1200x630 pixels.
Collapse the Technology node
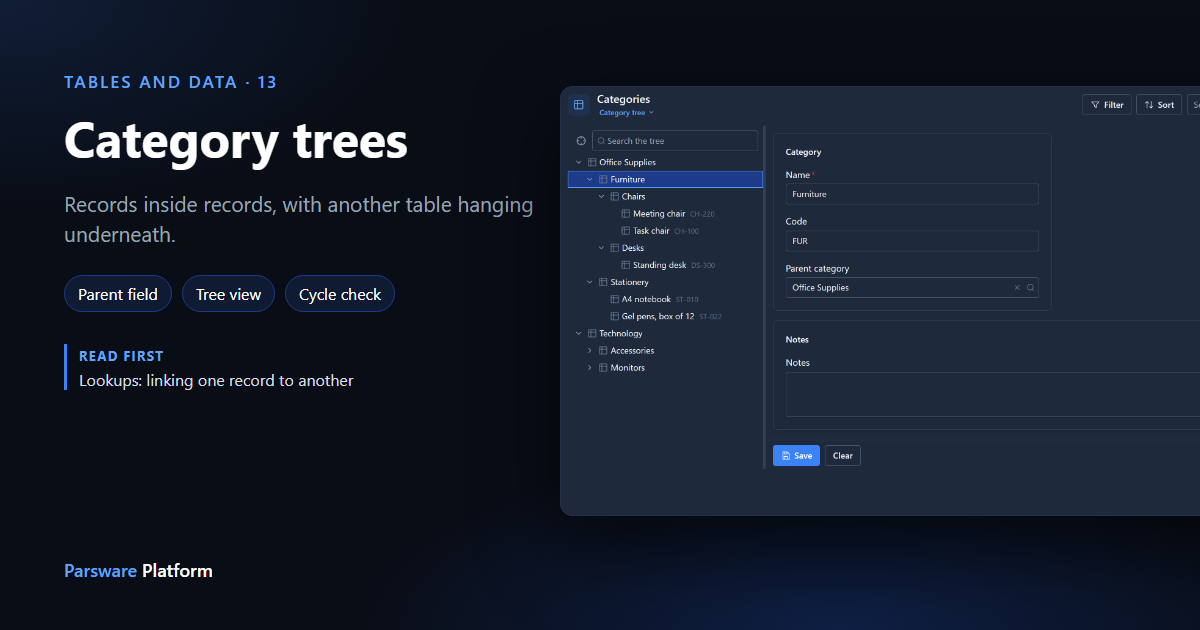pos(578,333)
